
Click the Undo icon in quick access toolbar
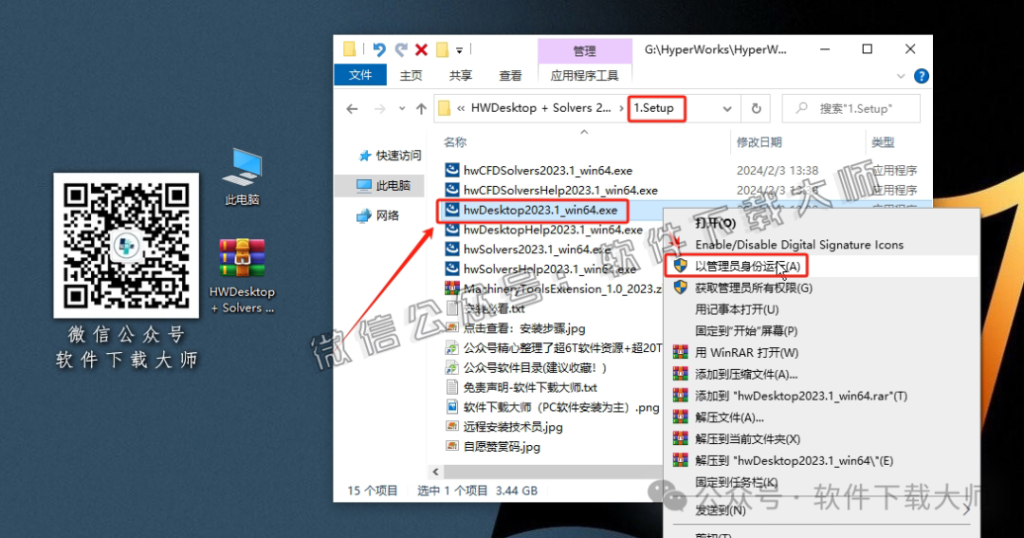[379, 49]
